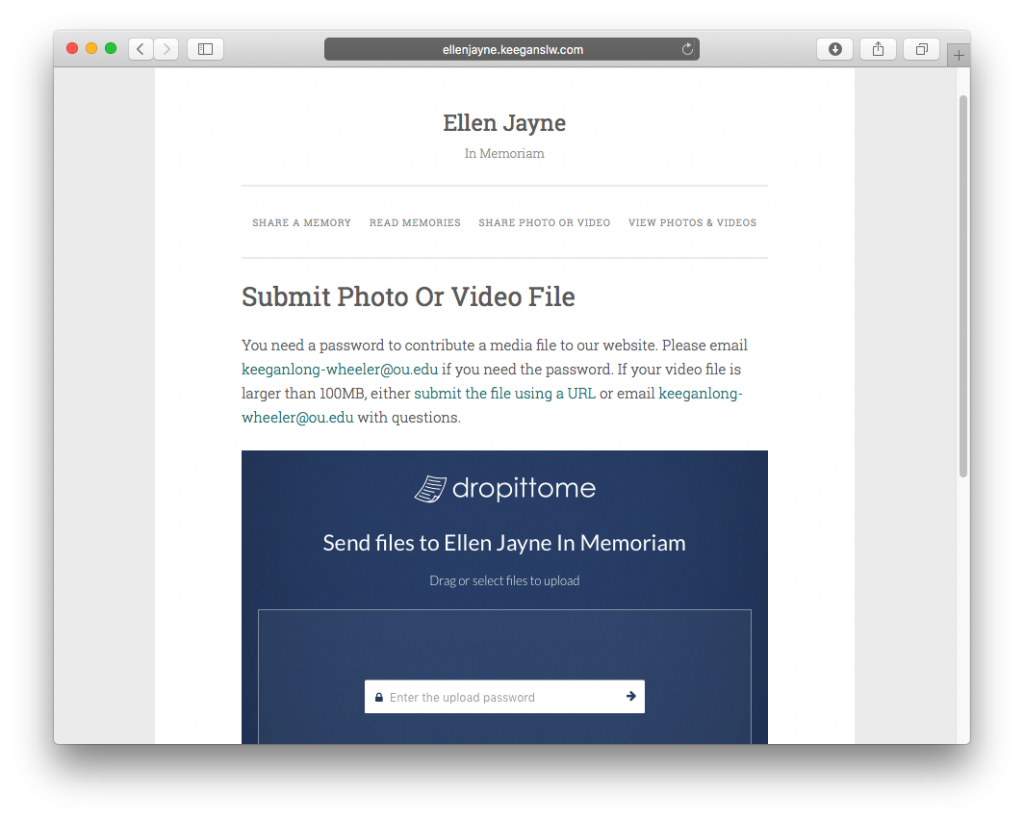
Task: Open View Photos & Videos menu item
Action: [692, 223]
